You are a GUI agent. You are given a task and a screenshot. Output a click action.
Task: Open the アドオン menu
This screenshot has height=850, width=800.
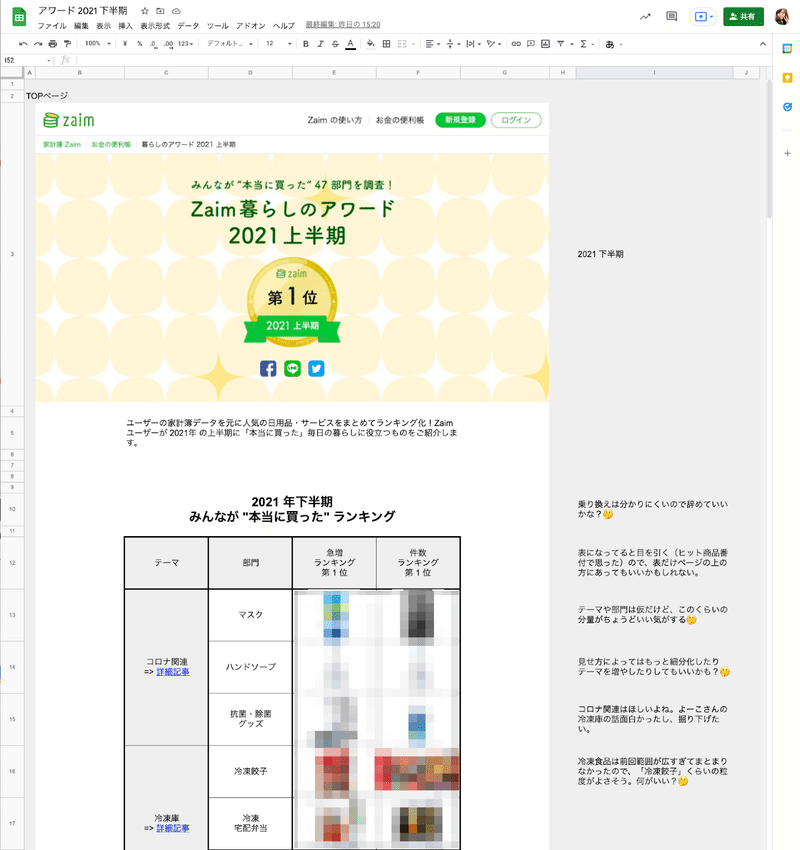250,26
